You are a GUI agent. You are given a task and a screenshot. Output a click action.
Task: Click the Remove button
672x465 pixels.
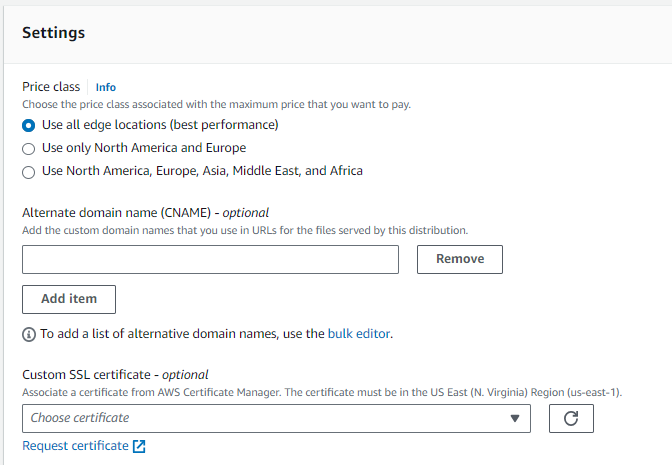(459, 259)
